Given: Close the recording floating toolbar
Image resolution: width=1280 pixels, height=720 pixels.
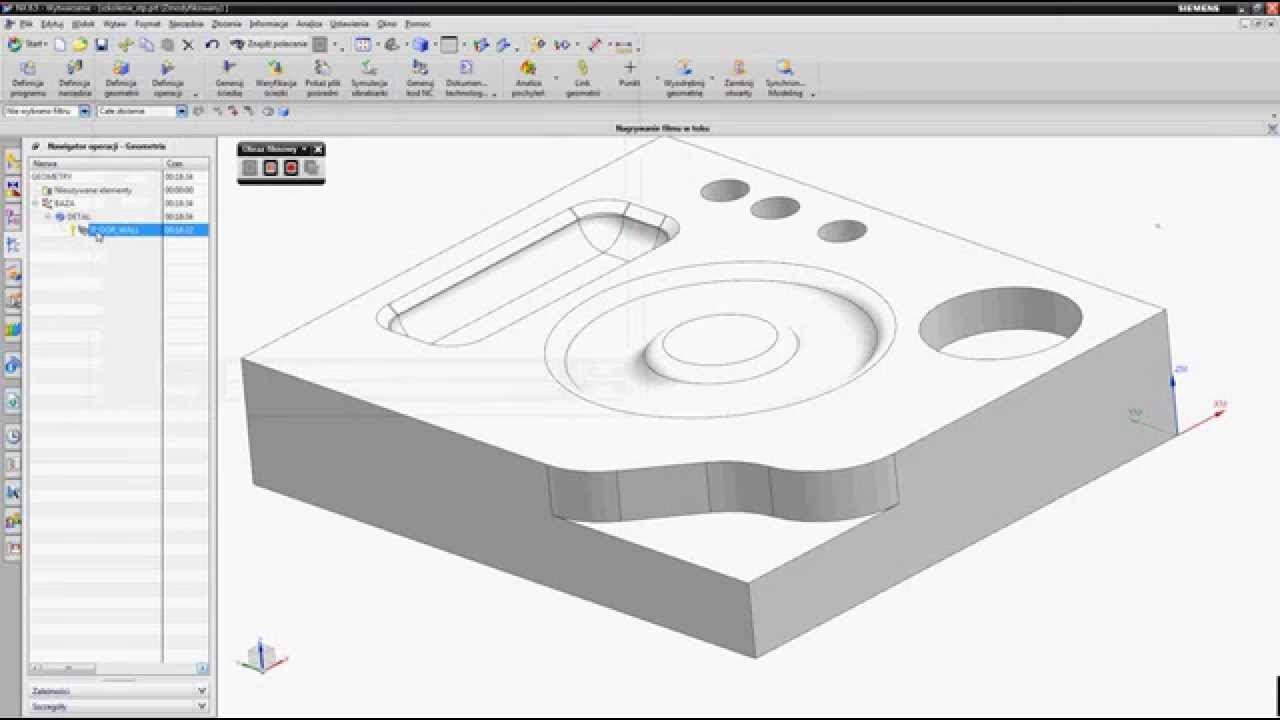Looking at the screenshot, I should coord(318,149).
